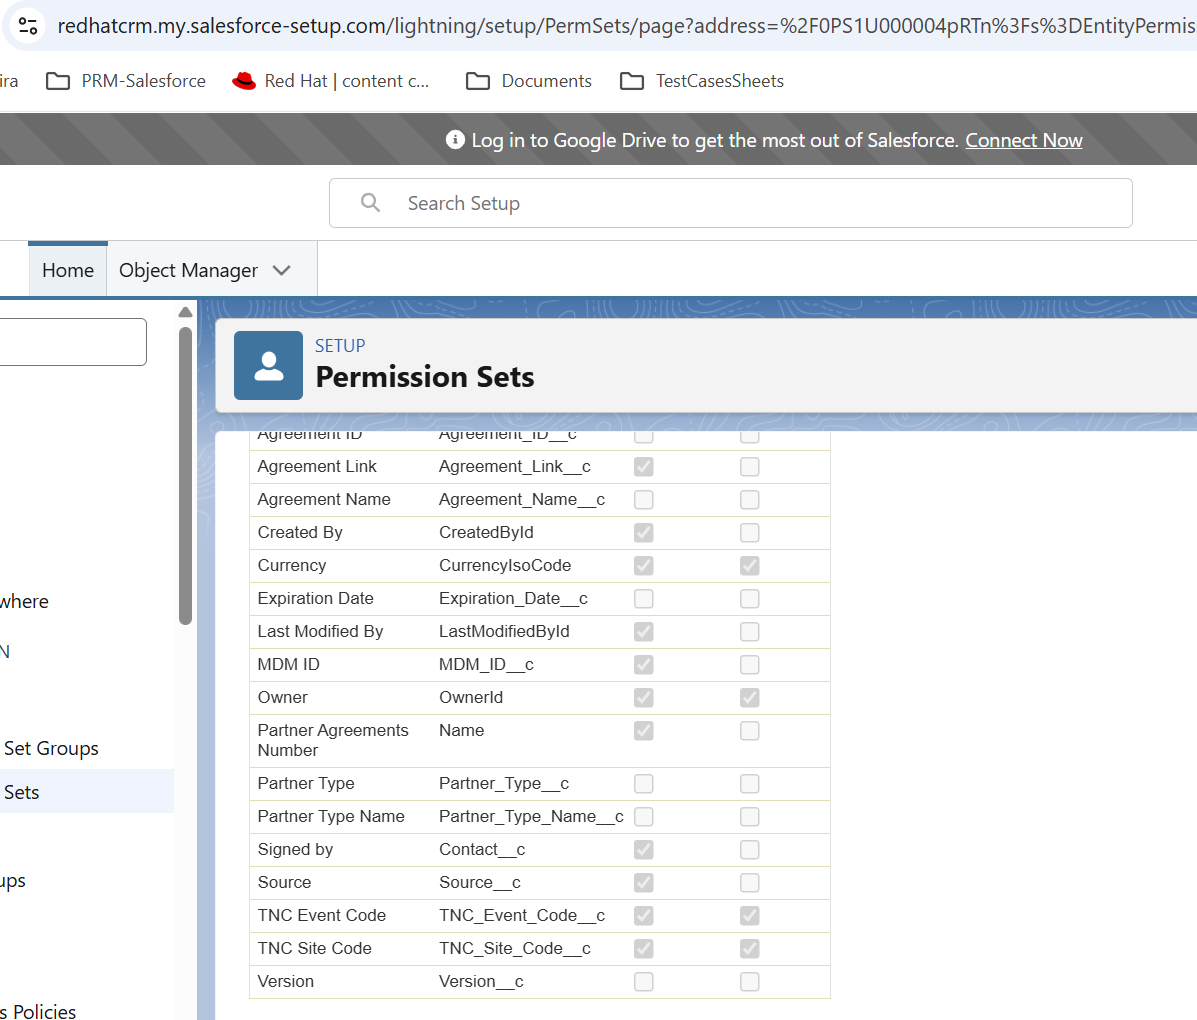Expand the Object Manager dropdown chevron

(x=282, y=270)
